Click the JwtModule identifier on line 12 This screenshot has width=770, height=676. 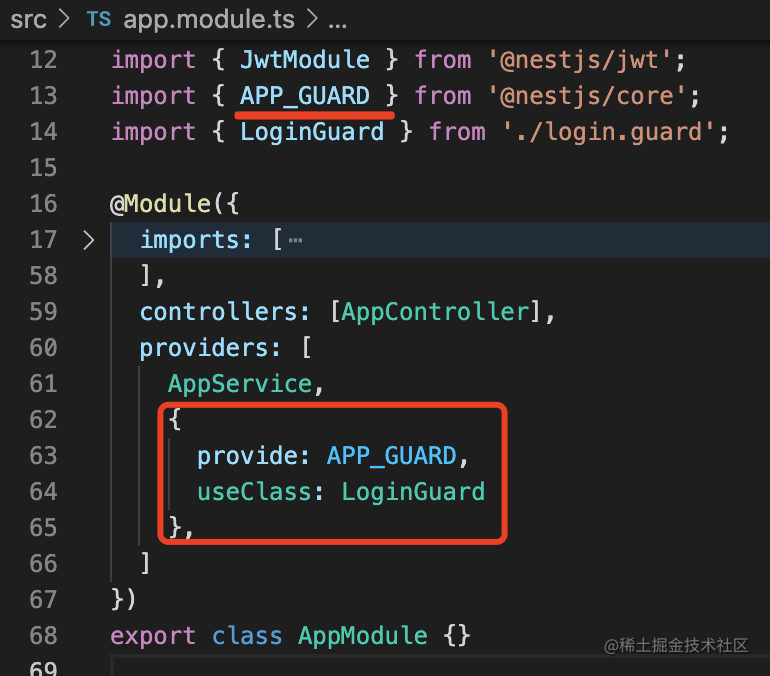(304, 59)
